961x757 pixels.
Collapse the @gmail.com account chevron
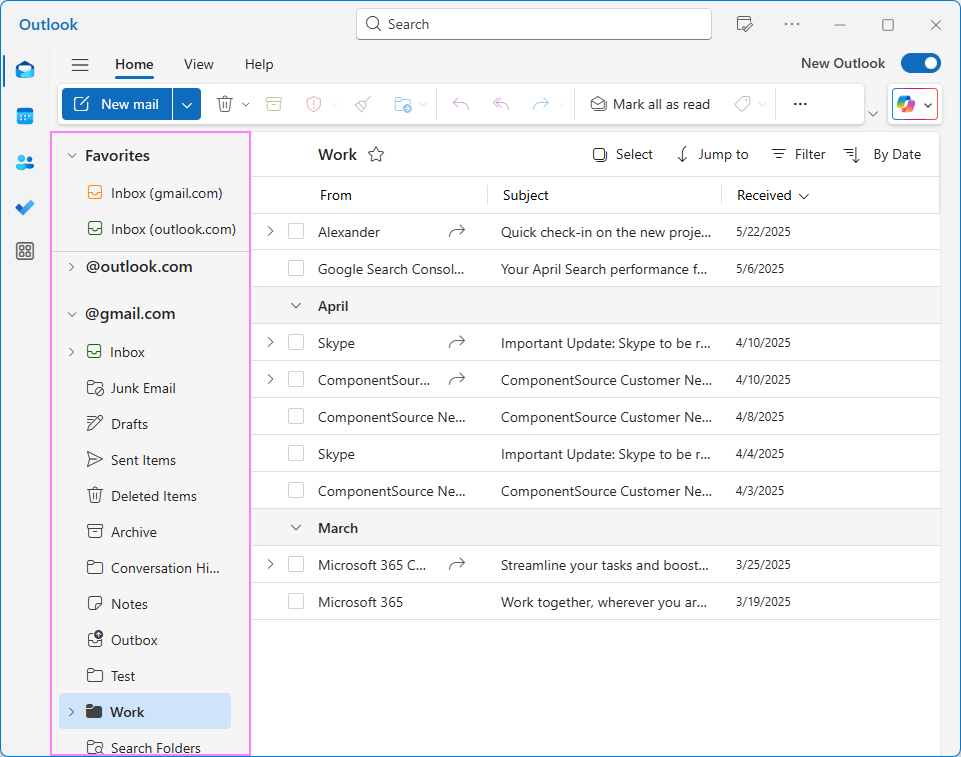point(72,314)
